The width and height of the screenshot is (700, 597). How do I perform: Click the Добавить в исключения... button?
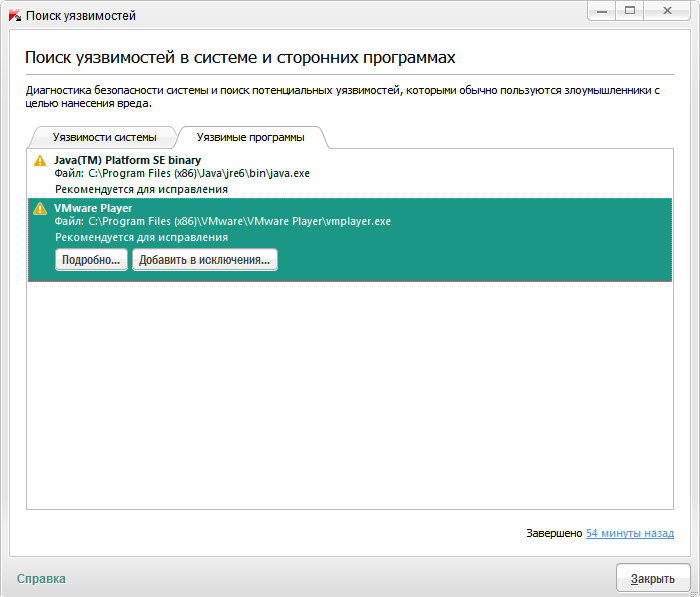click(204, 260)
